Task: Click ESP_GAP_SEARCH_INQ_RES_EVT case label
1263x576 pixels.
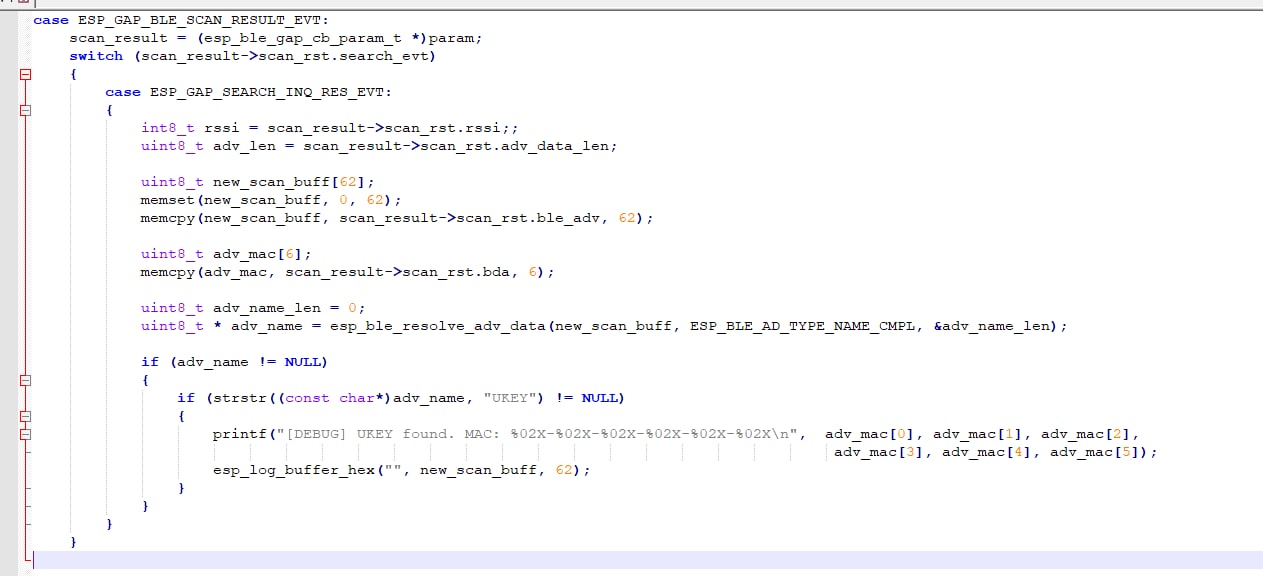Action: pyautogui.click(x=267, y=92)
